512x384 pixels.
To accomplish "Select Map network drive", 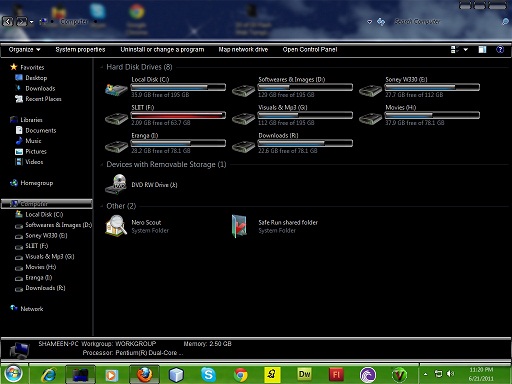I will [x=243, y=50].
